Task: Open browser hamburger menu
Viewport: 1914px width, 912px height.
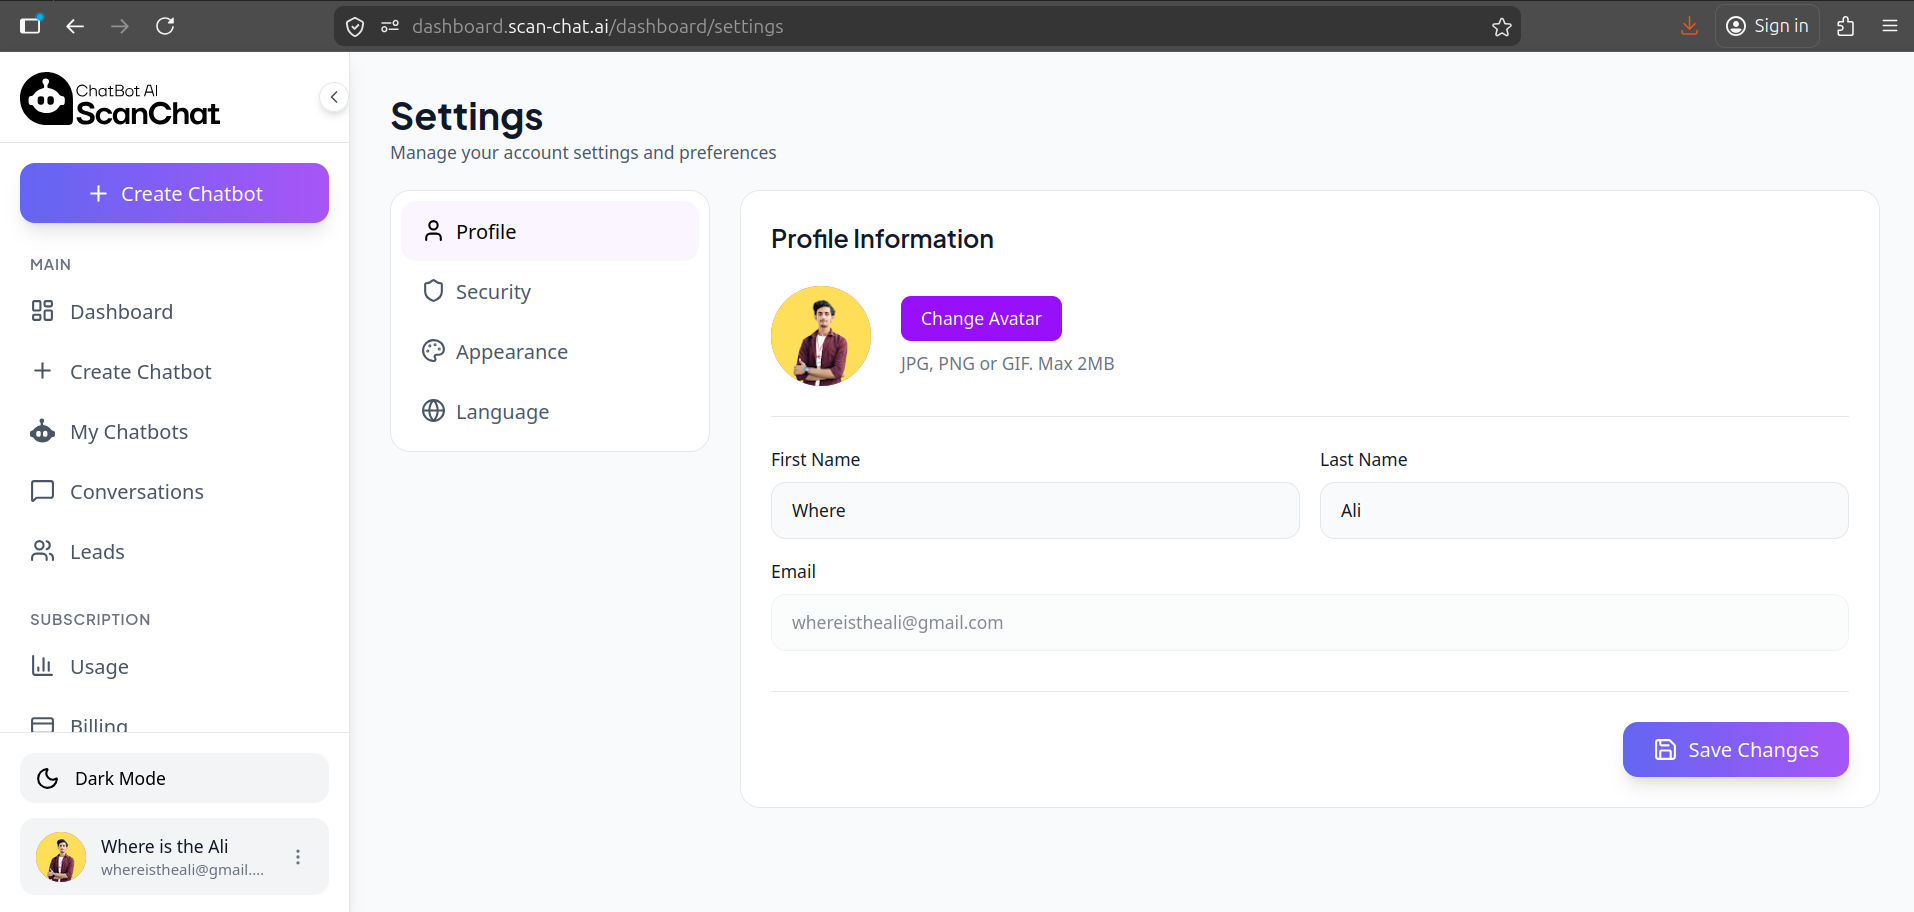Action: [x=1889, y=26]
